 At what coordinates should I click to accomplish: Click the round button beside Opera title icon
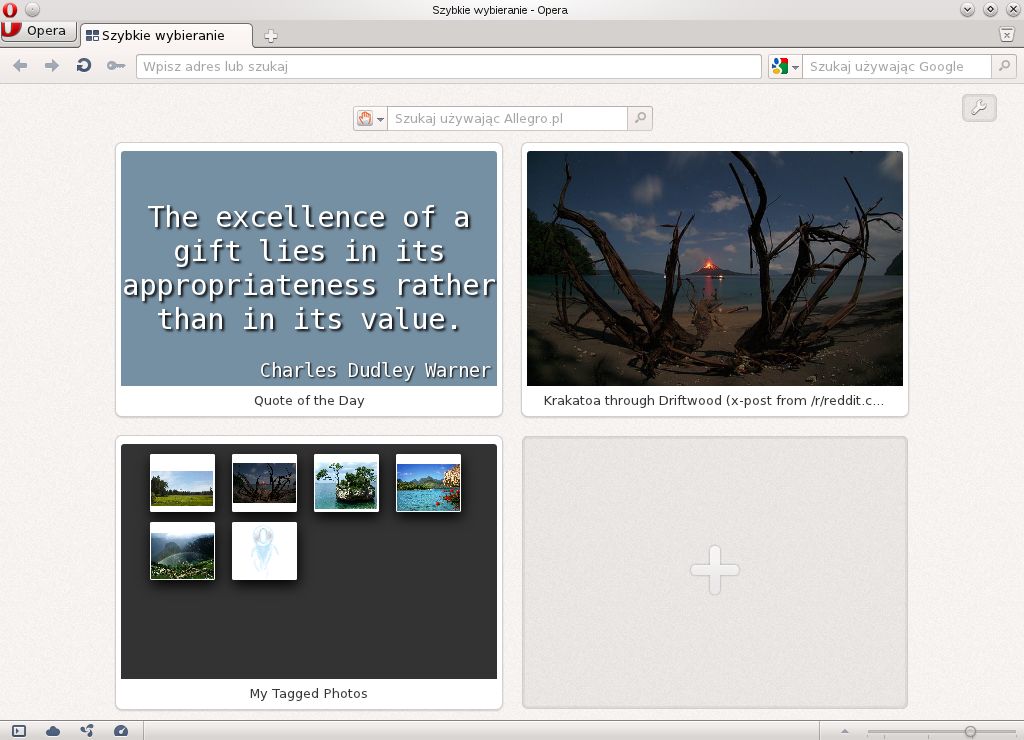click(x=32, y=10)
